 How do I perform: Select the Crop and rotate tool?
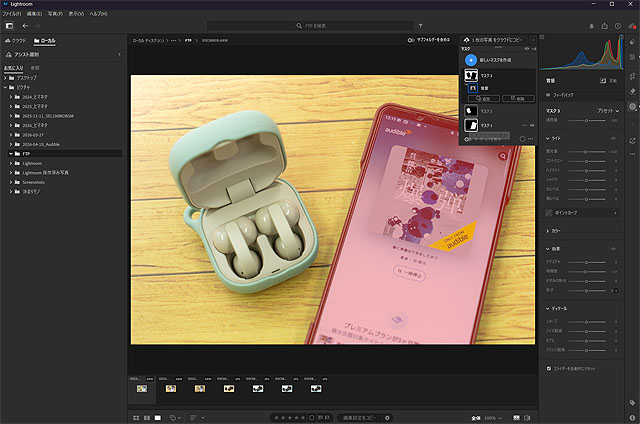pyautogui.click(x=632, y=76)
